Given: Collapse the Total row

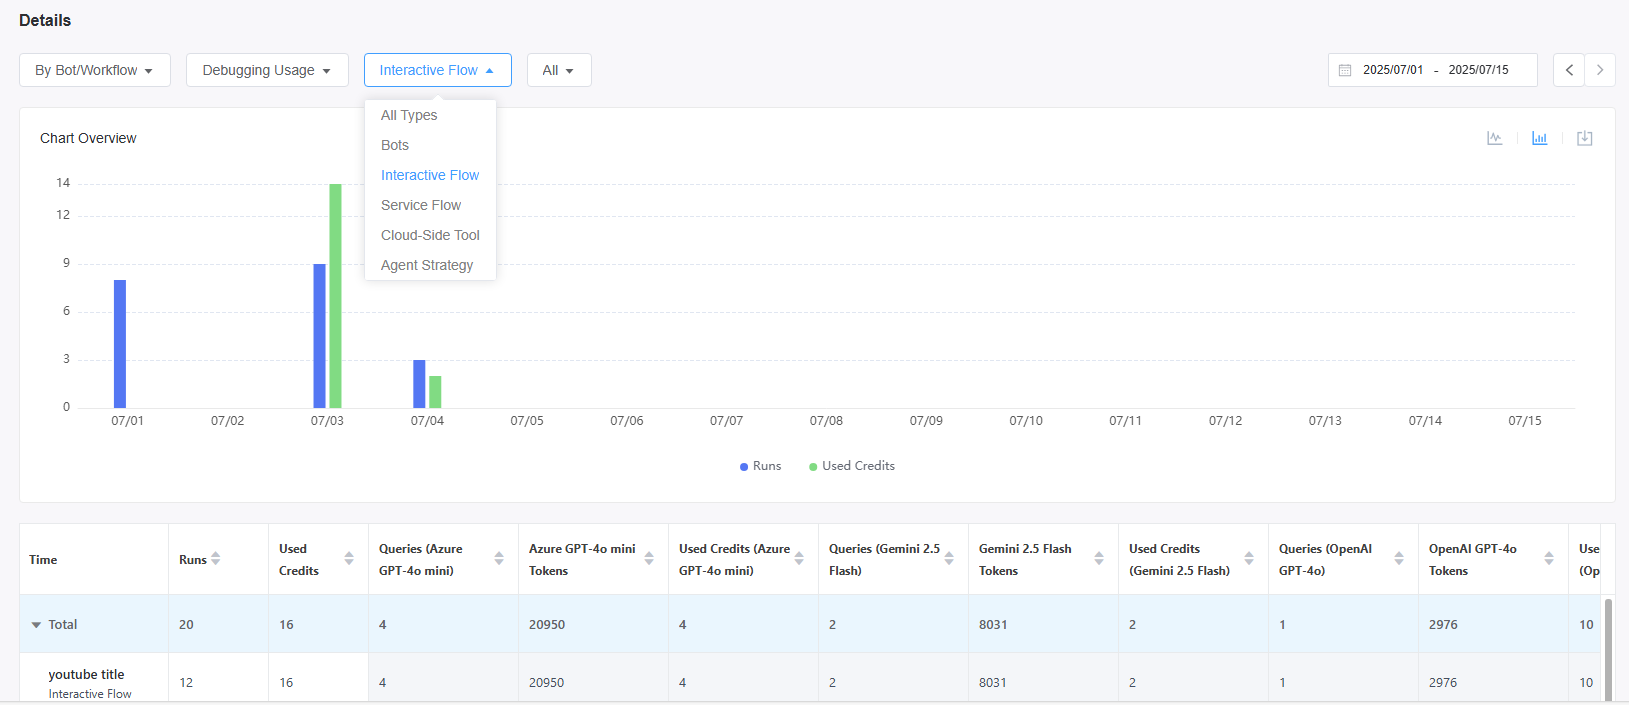Looking at the screenshot, I should click(x=36, y=625).
